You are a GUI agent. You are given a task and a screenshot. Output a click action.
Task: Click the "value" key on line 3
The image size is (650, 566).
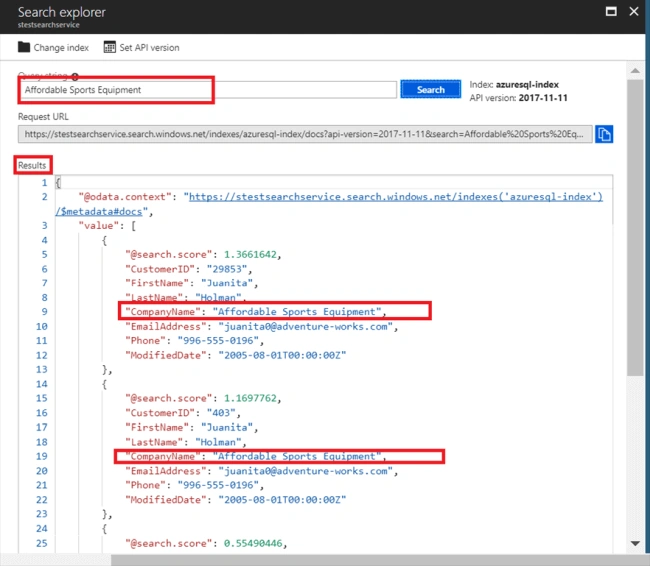tap(99, 226)
